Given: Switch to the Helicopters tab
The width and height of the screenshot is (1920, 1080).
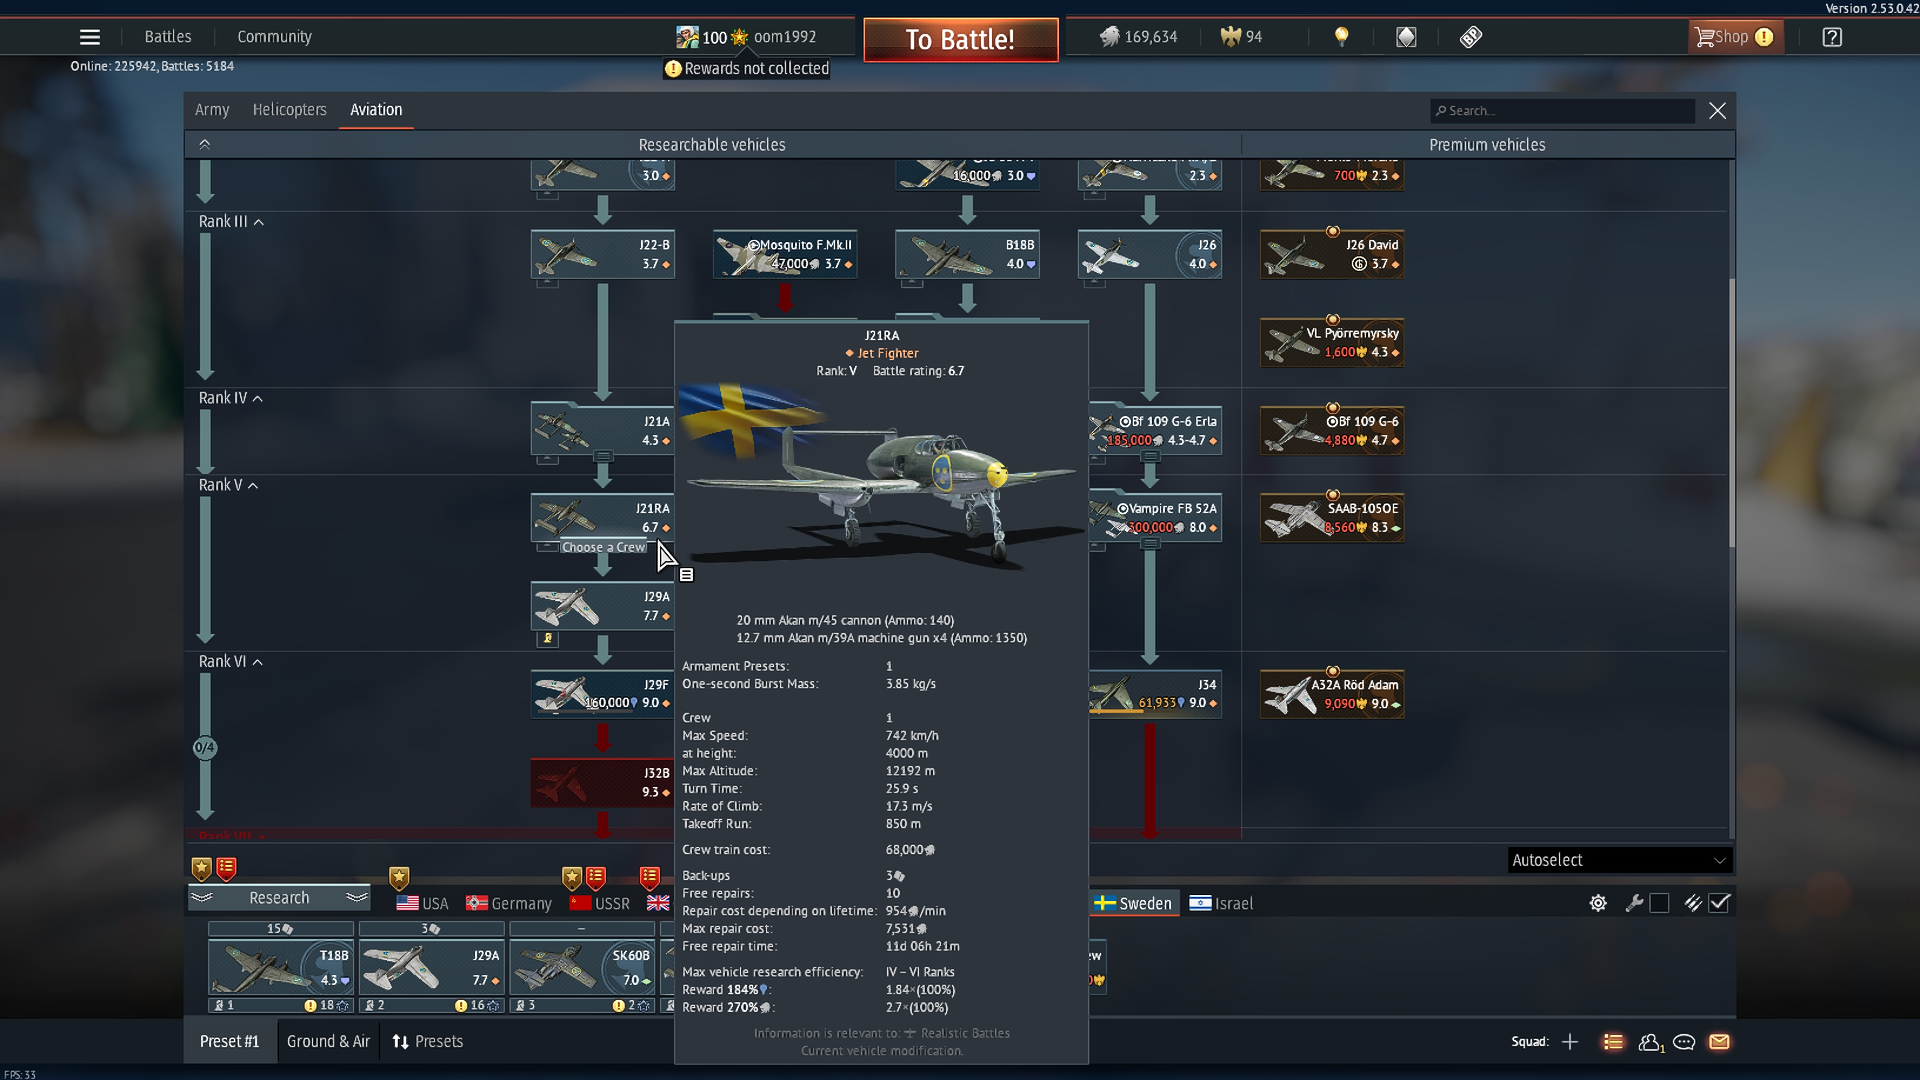Looking at the screenshot, I should coord(289,110).
